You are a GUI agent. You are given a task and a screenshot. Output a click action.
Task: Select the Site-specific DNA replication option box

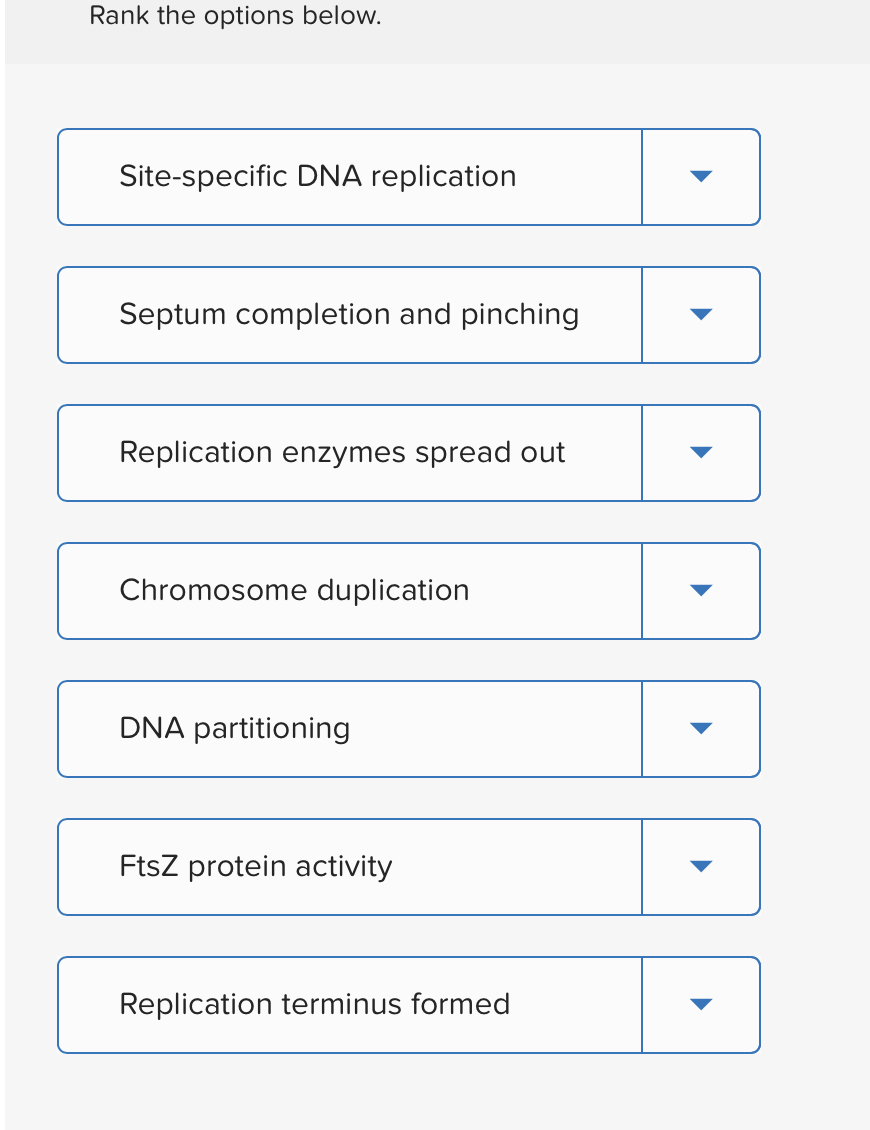click(350, 176)
